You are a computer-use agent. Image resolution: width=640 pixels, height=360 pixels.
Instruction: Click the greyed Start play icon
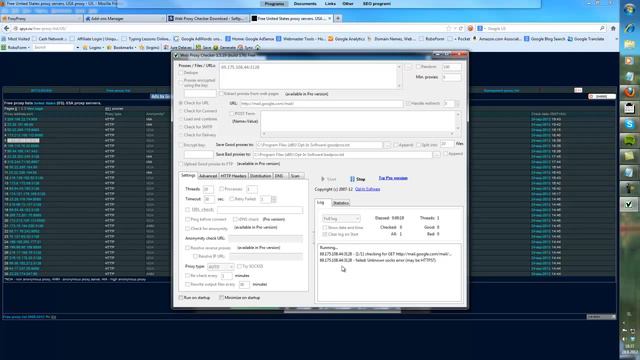322,179
